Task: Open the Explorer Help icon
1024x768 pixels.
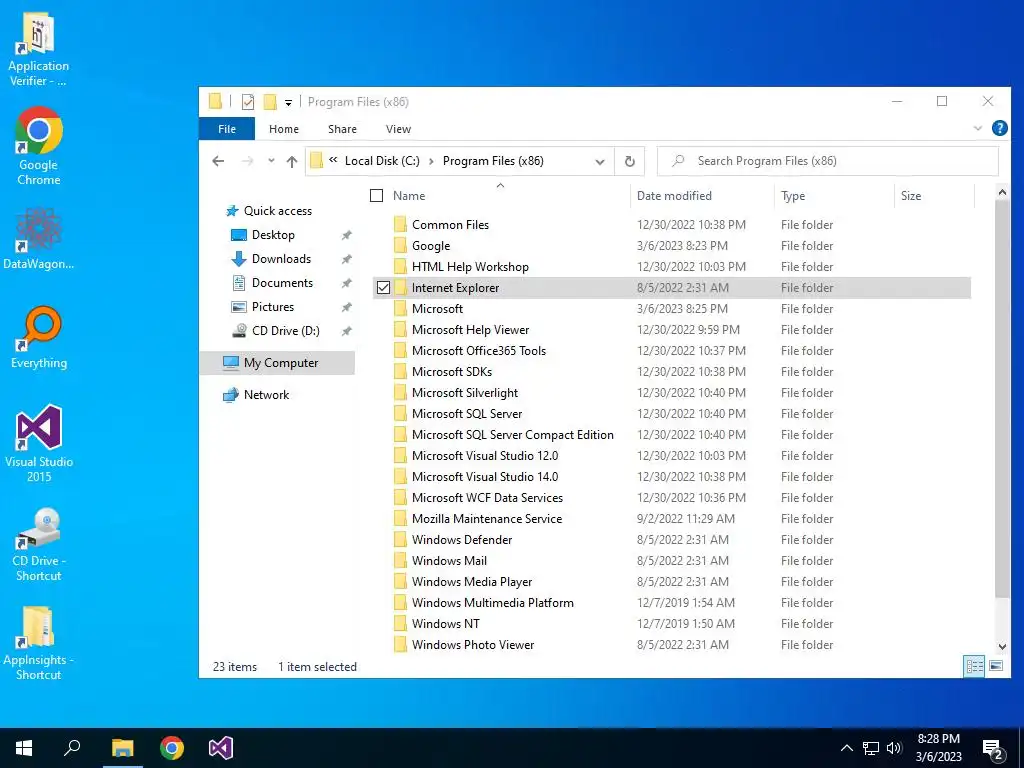Action: point(999,128)
